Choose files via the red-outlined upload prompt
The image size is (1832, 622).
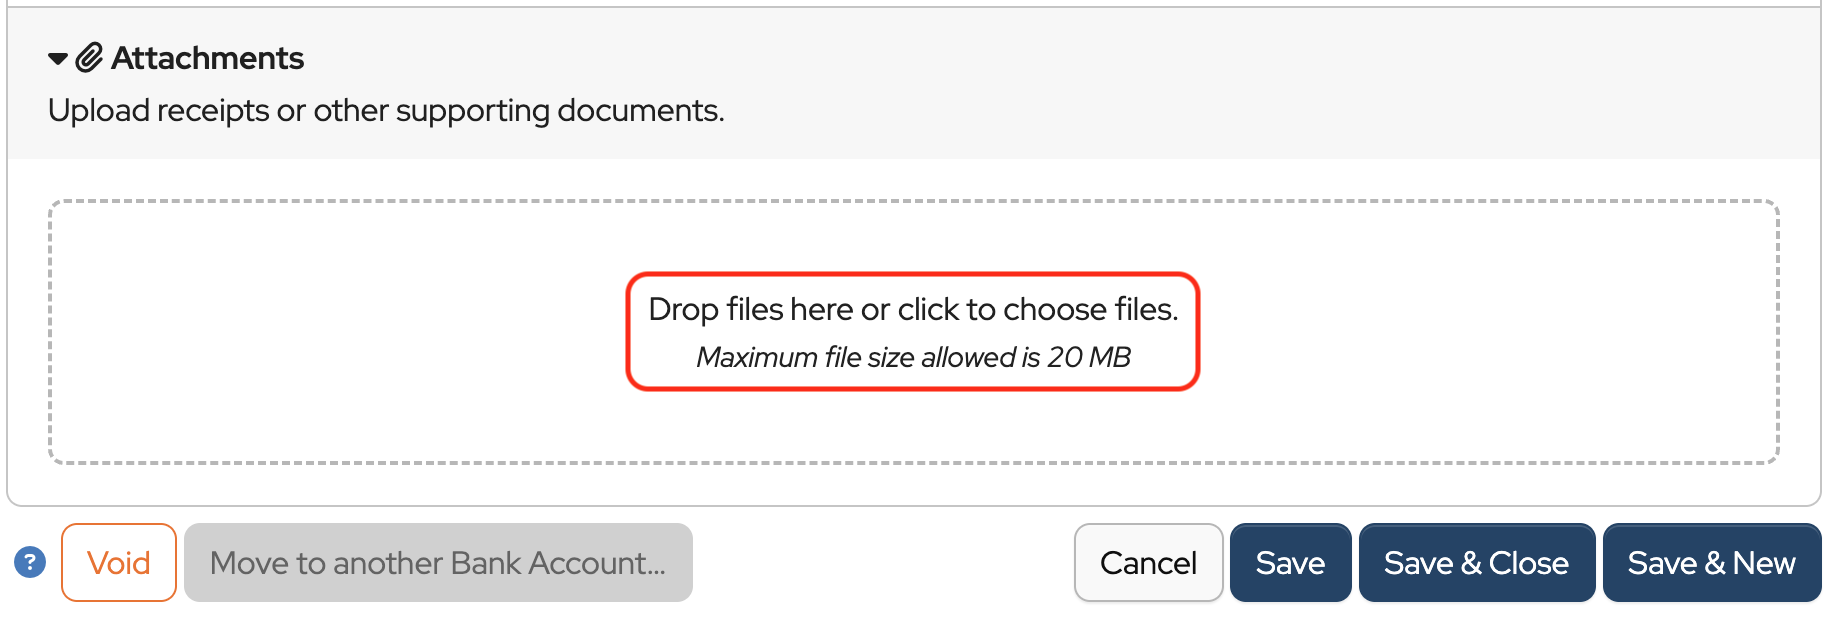913,331
